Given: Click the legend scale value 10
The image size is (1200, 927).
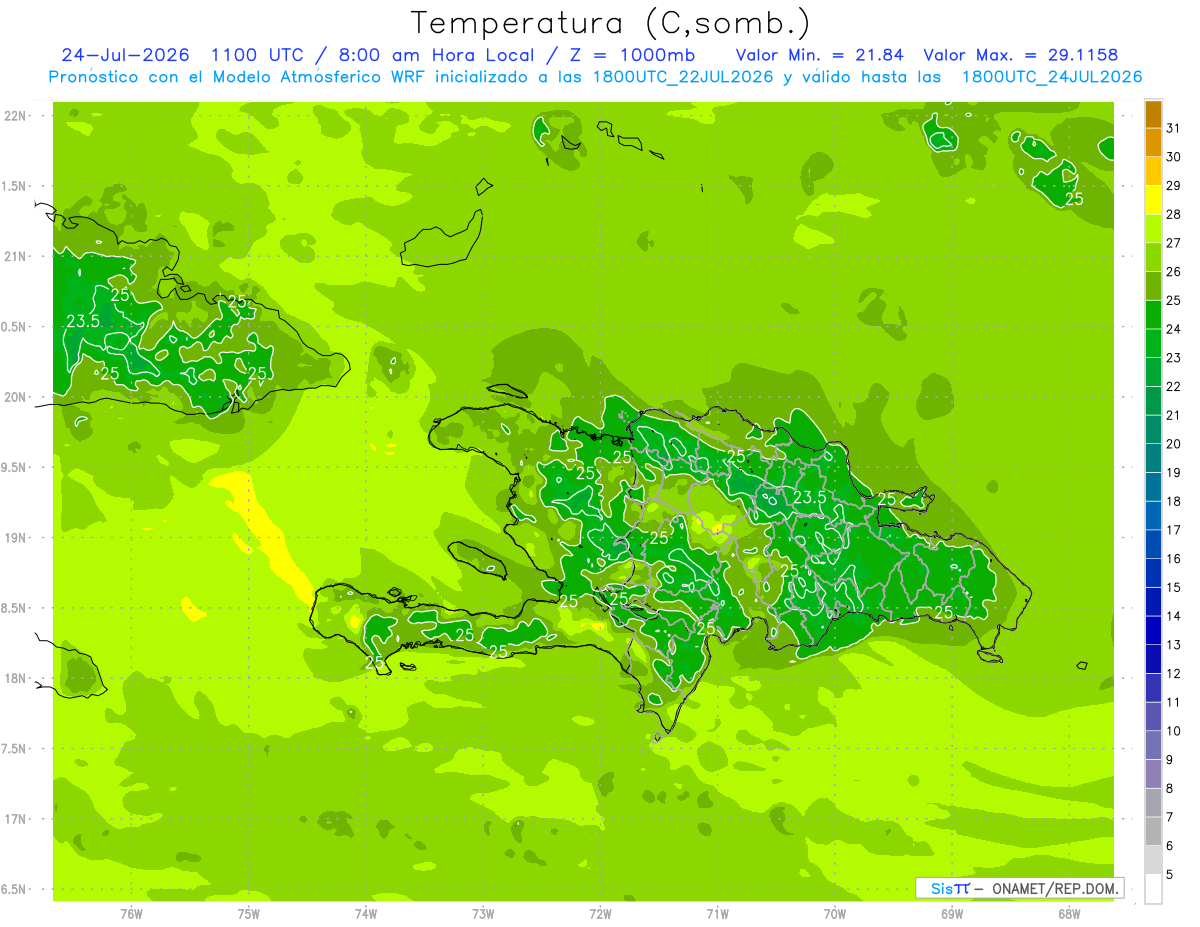Looking at the screenshot, I should tap(1174, 731).
